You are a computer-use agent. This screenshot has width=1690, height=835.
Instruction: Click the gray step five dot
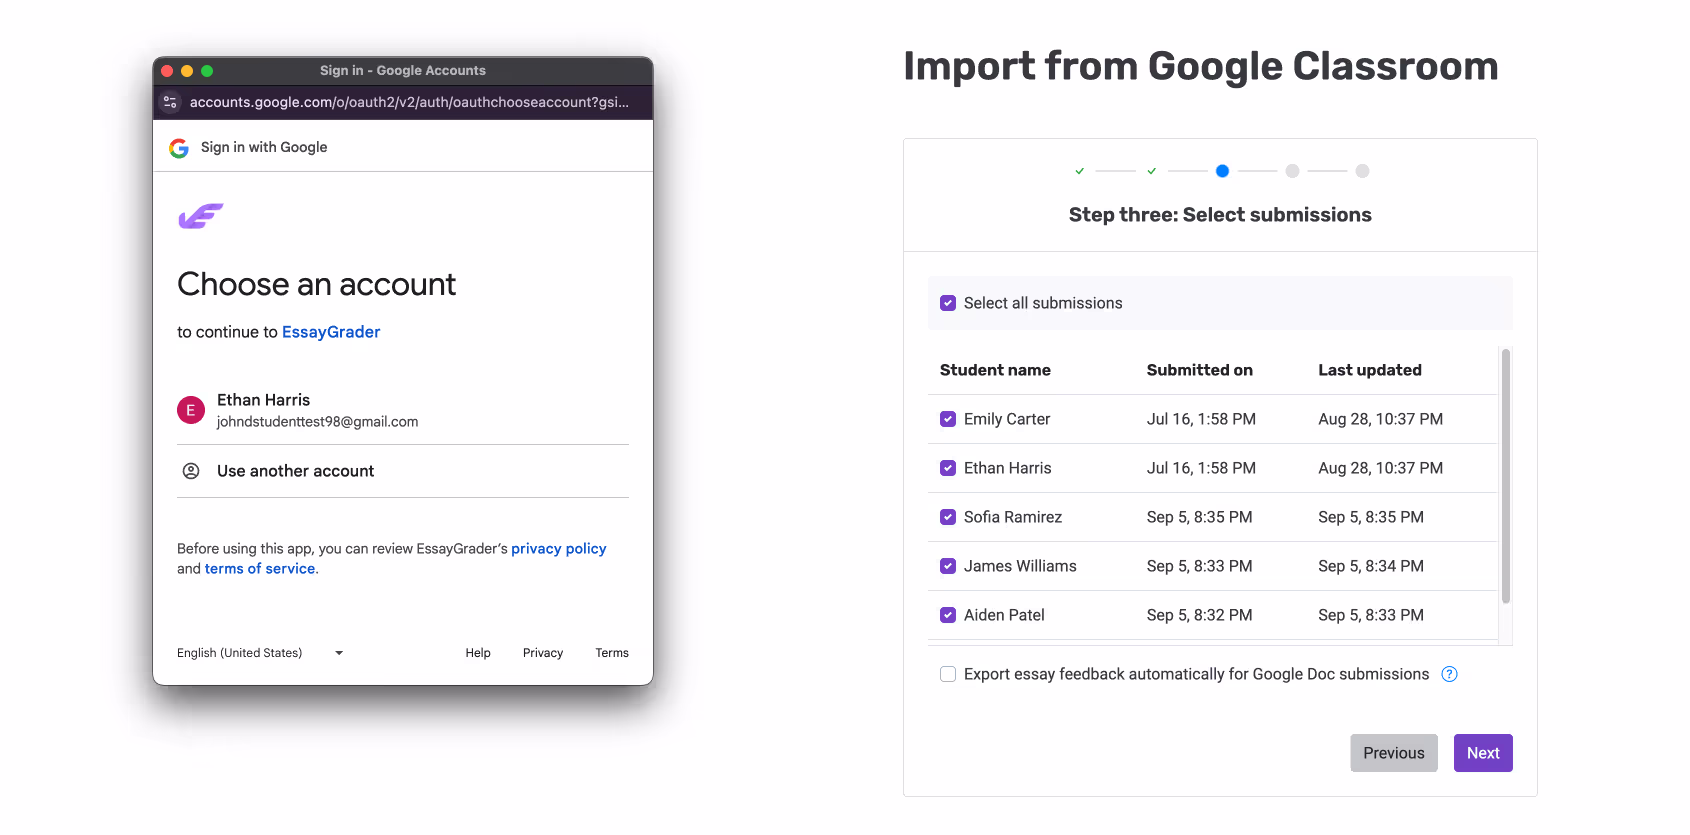coord(1362,171)
